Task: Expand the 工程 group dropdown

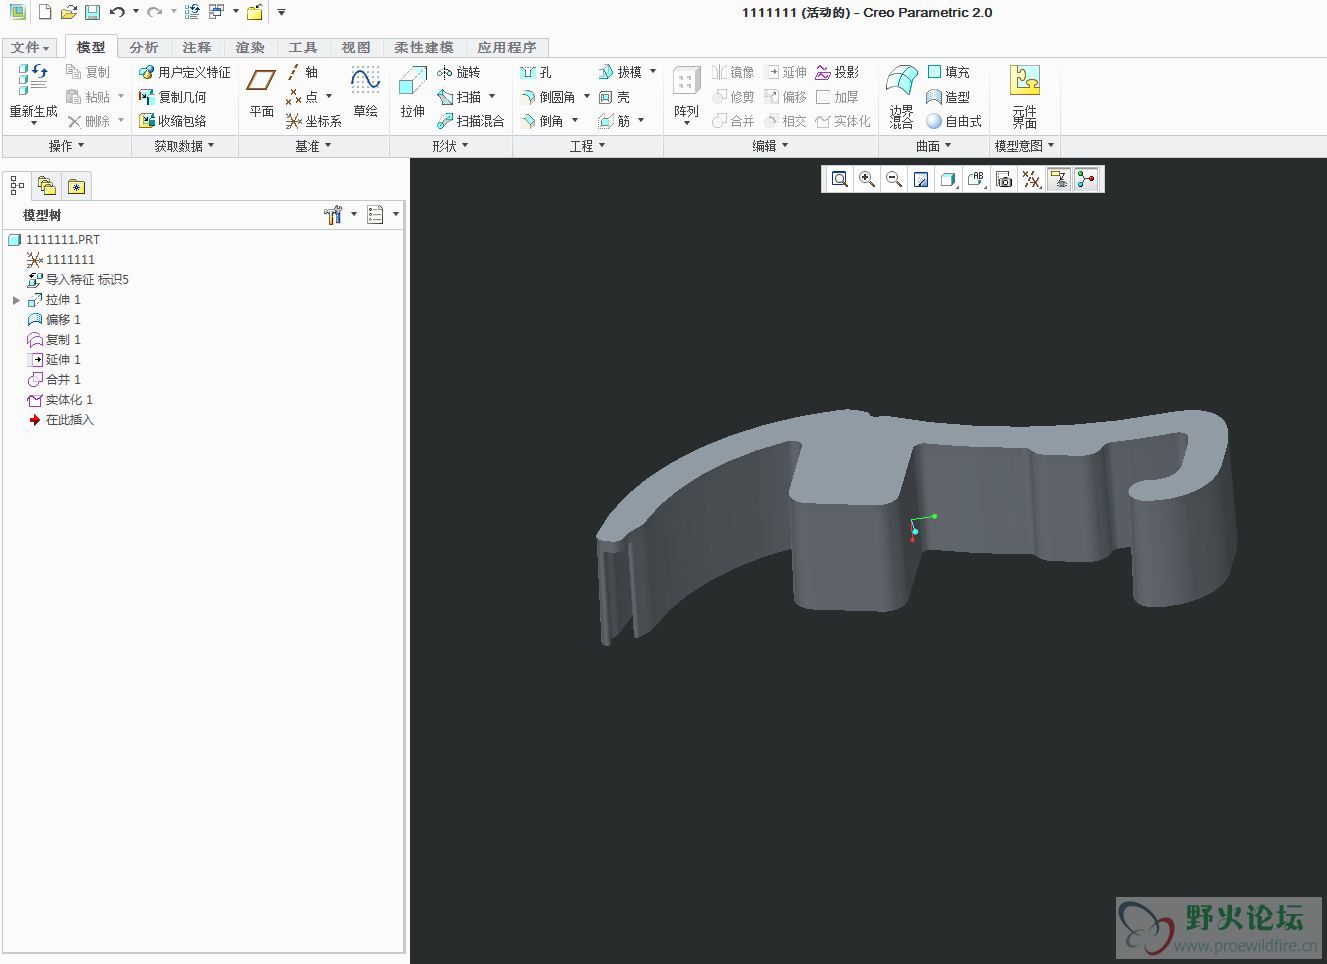Action: click(587, 146)
